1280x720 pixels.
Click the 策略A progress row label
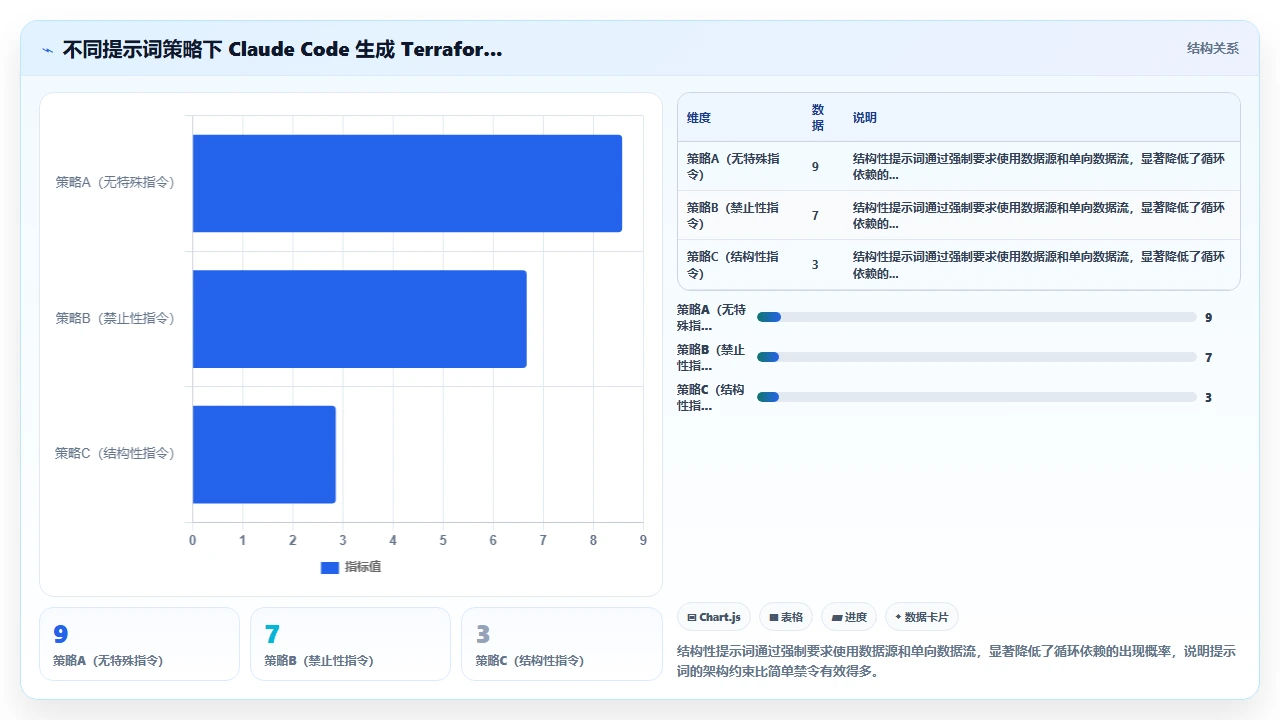click(x=712, y=317)
